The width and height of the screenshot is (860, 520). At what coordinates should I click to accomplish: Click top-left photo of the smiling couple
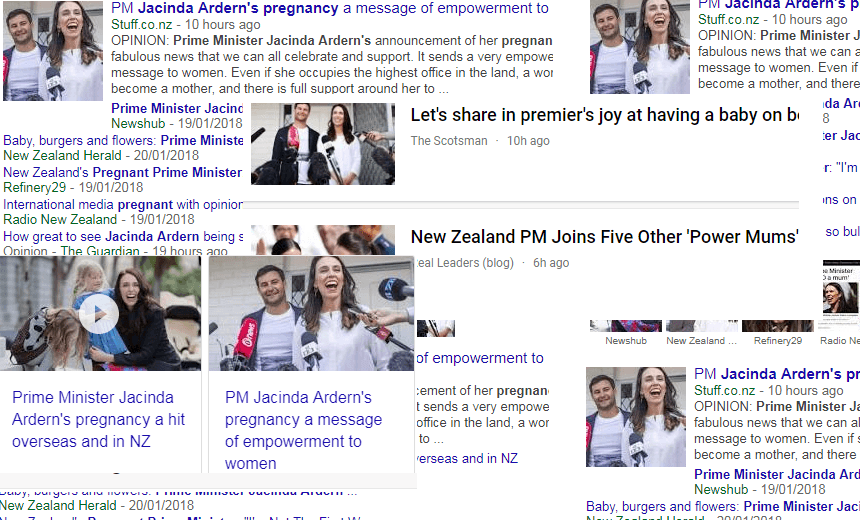pyautogui.click(x=53, y=50)
